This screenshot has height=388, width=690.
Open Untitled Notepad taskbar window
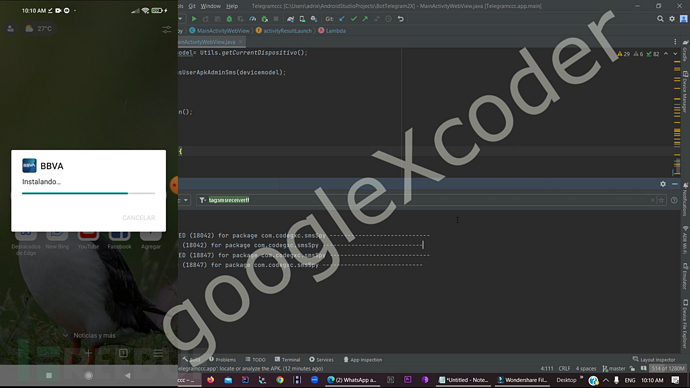463,380
